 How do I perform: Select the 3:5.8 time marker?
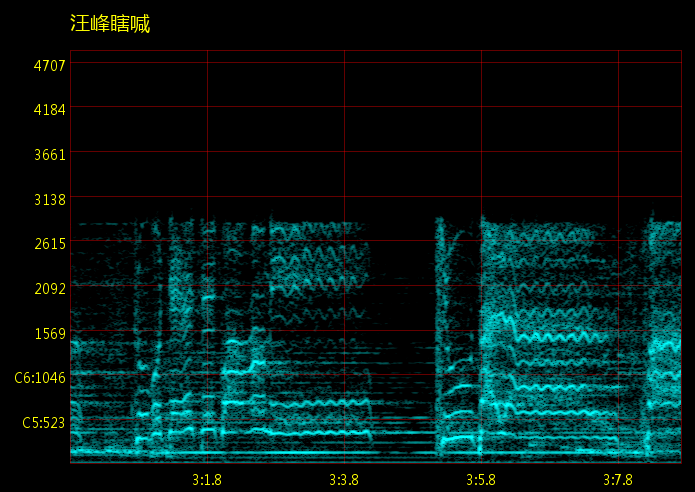pos(481,480)
